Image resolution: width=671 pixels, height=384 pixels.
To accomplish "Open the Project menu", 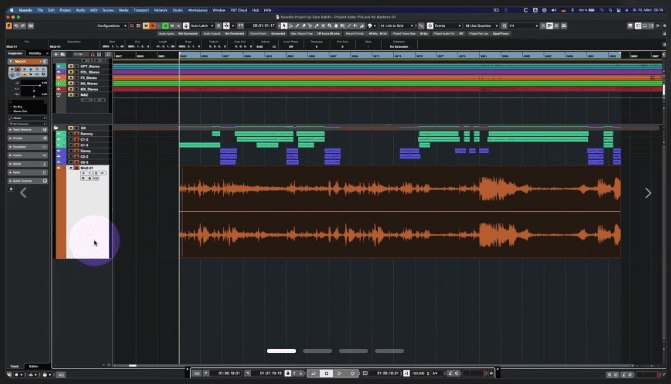I will [65, 10].
